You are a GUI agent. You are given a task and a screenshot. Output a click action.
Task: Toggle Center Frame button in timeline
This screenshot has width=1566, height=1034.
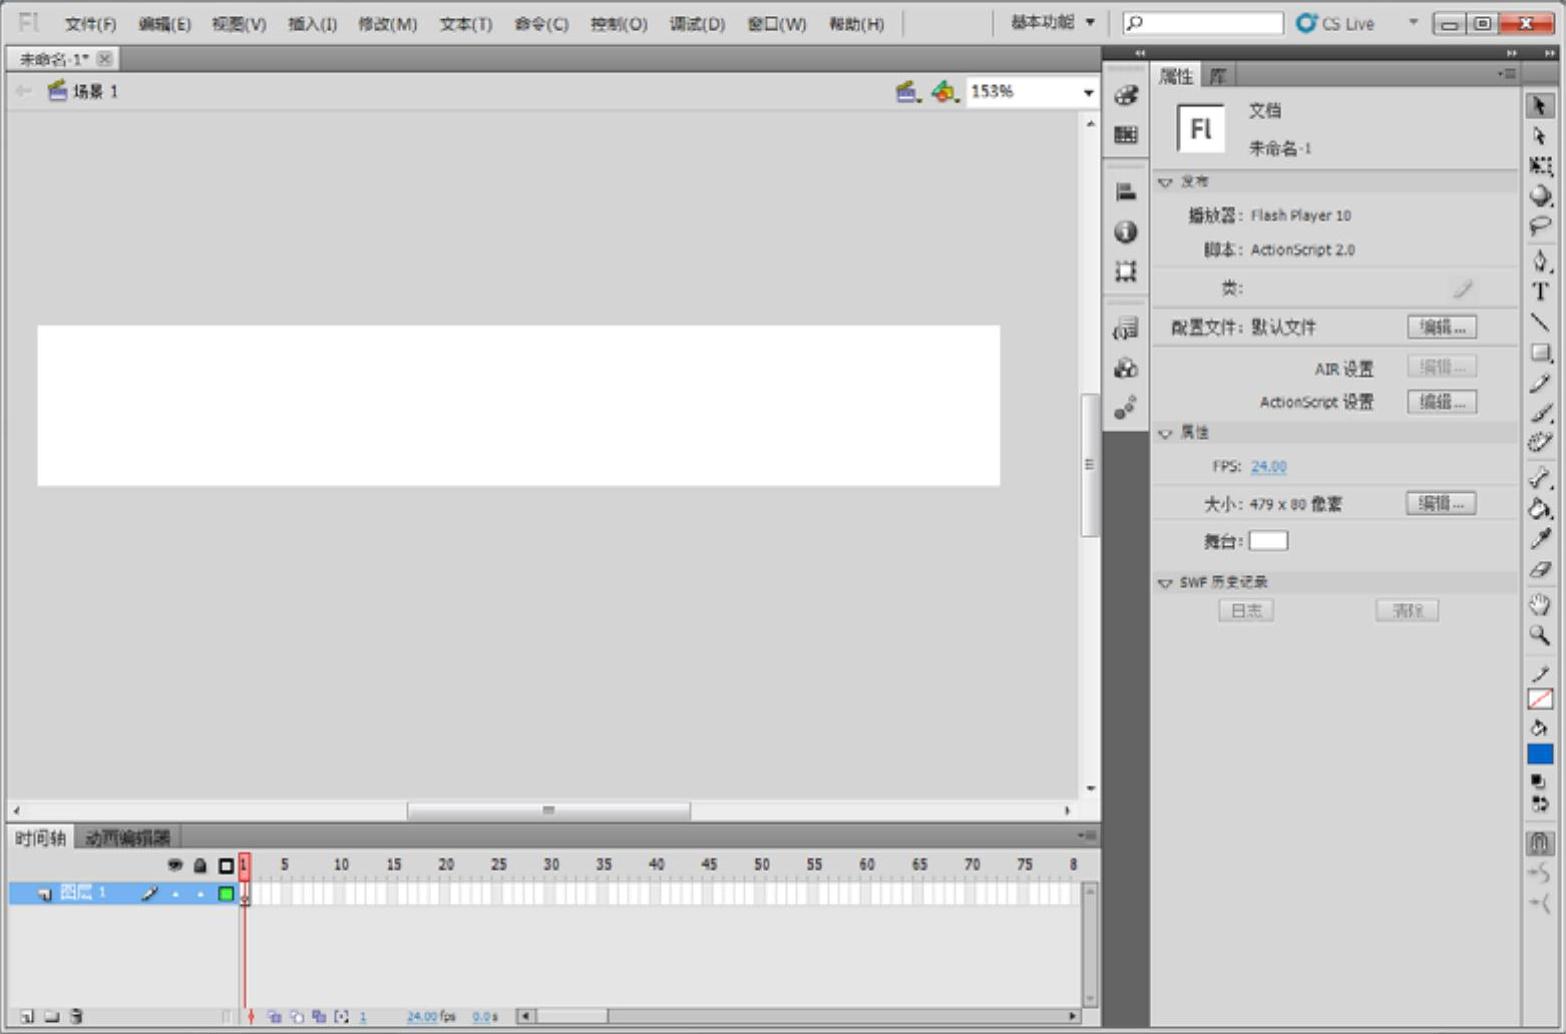(x=251, y=1016)
